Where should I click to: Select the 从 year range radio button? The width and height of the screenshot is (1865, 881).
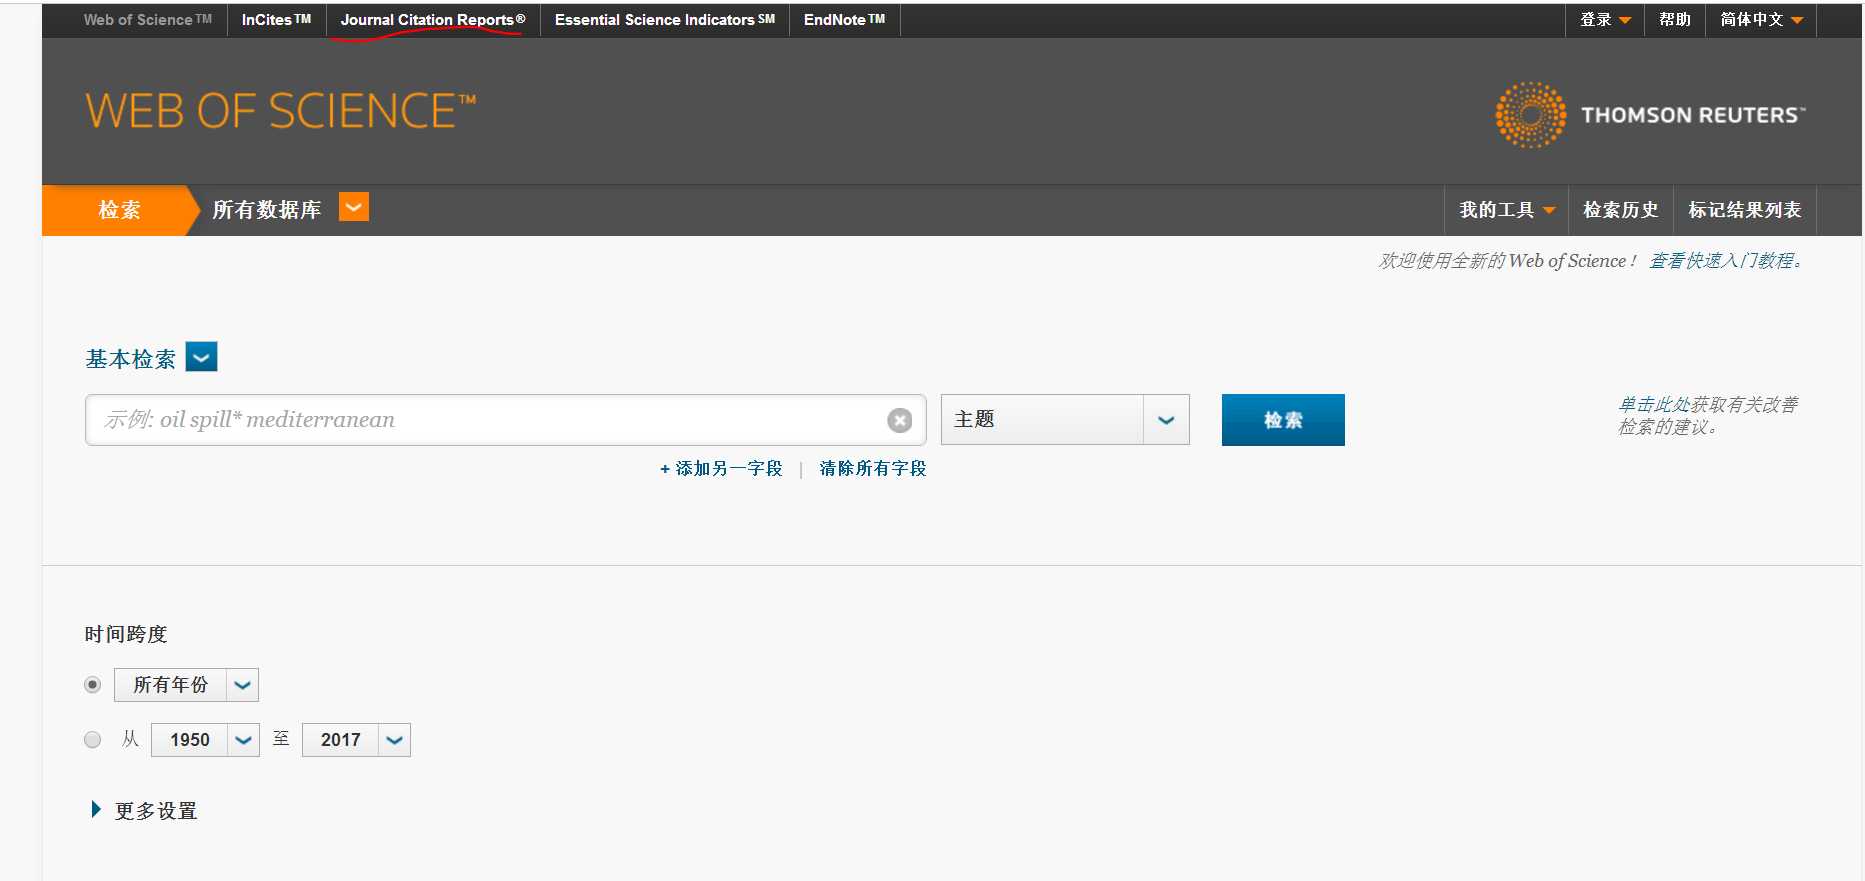(93, 740)
